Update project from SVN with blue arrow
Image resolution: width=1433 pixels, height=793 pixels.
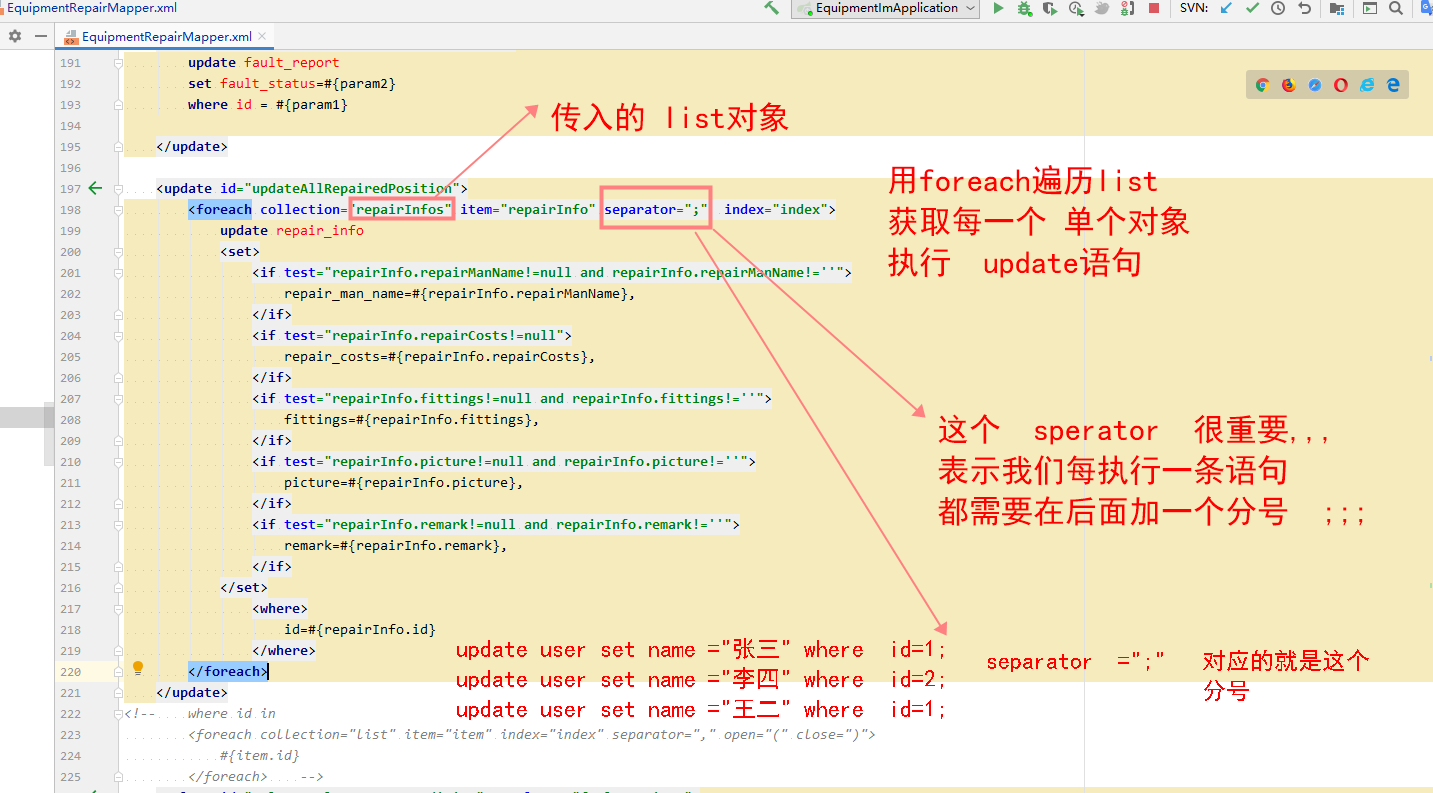[1225, 8]
